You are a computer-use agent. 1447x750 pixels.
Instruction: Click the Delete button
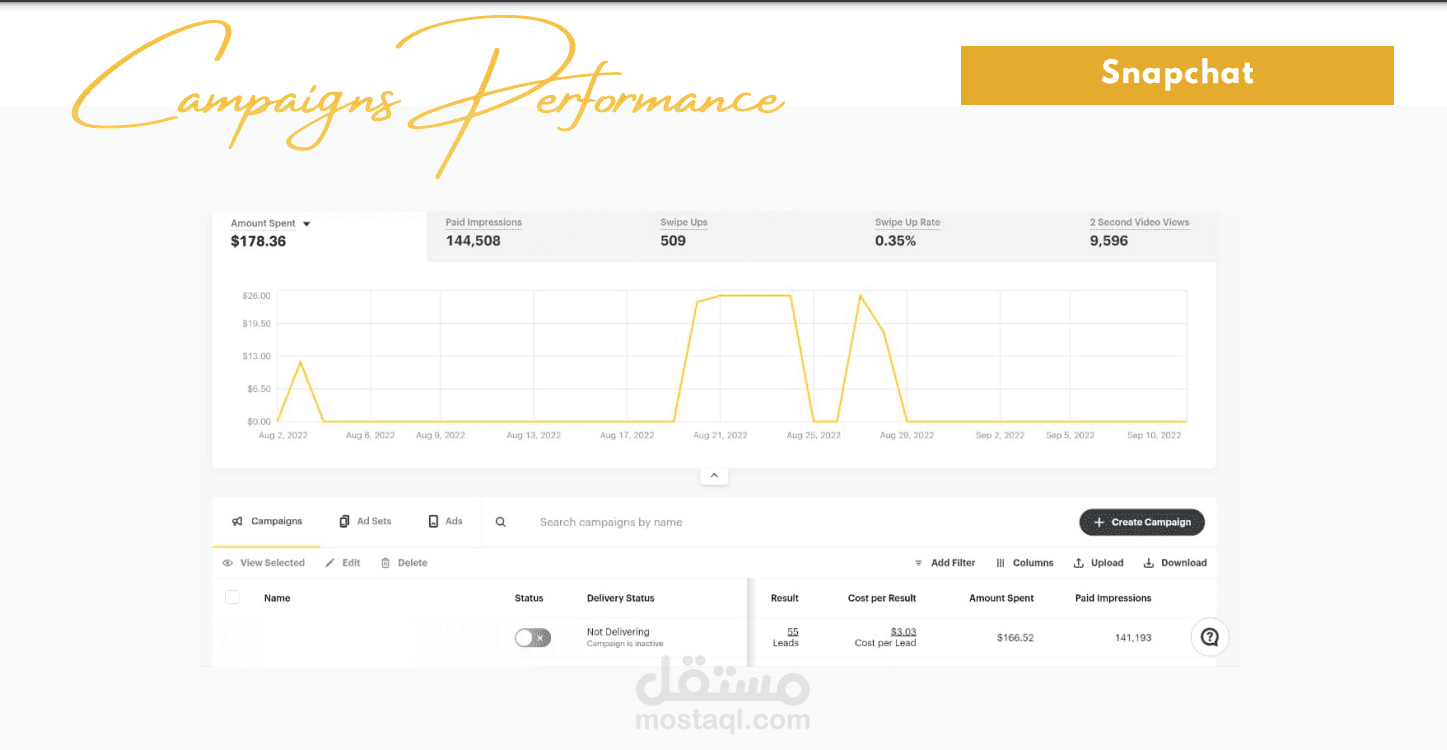pos(404,563)
